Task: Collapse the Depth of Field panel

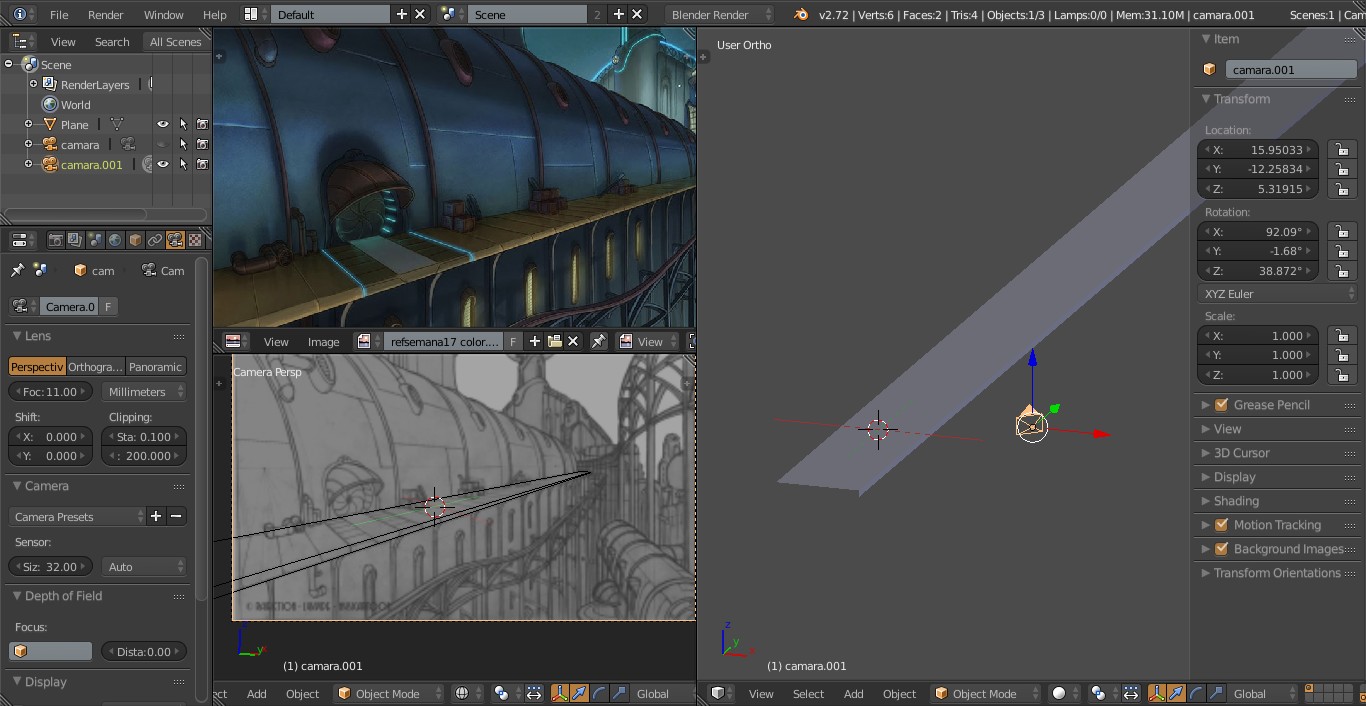Action: point(17,596)
